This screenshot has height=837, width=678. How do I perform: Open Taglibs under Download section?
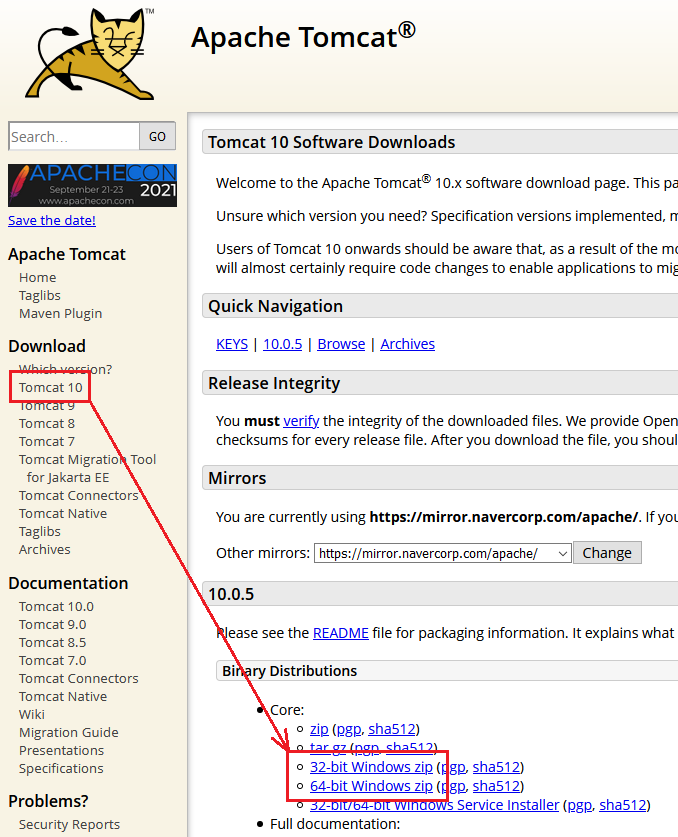click(x=40, y=532)
